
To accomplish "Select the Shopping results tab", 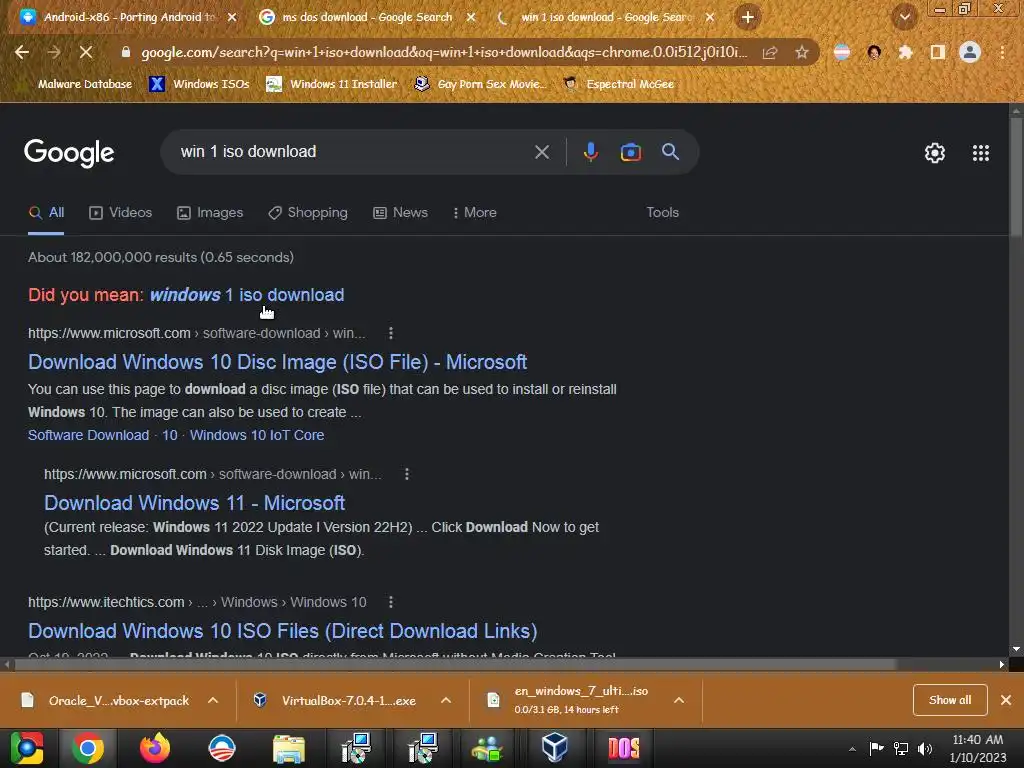I will [308, 213].
